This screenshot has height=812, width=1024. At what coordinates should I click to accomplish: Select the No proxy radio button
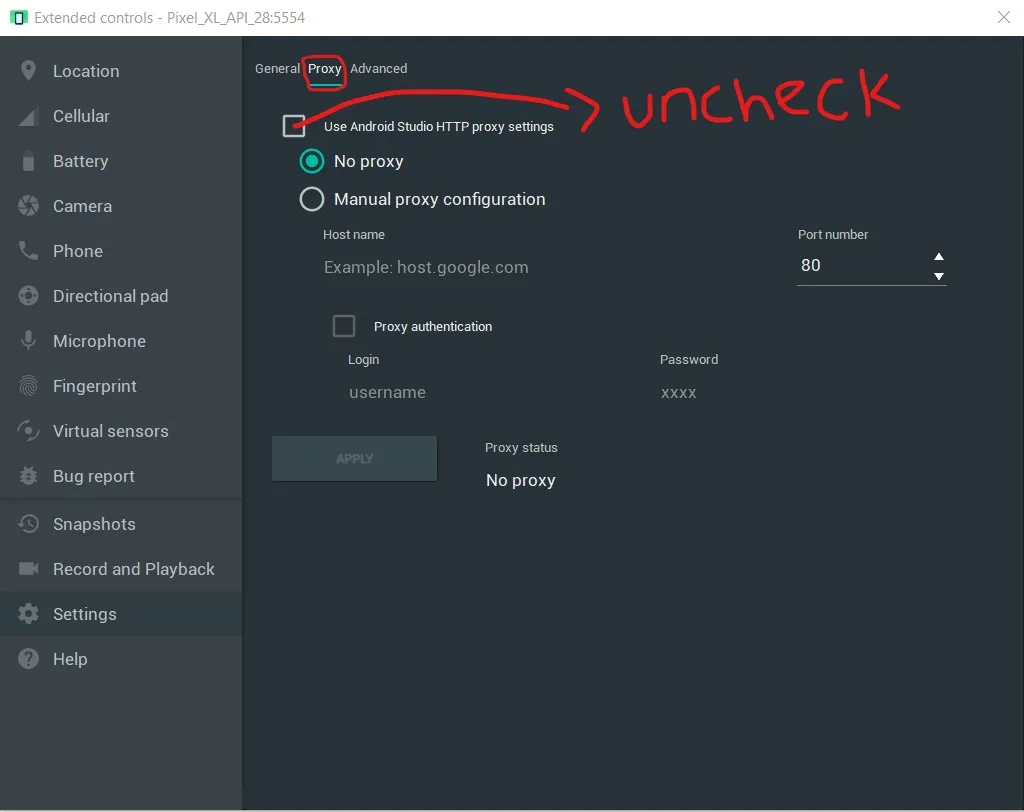click(312, 161)
